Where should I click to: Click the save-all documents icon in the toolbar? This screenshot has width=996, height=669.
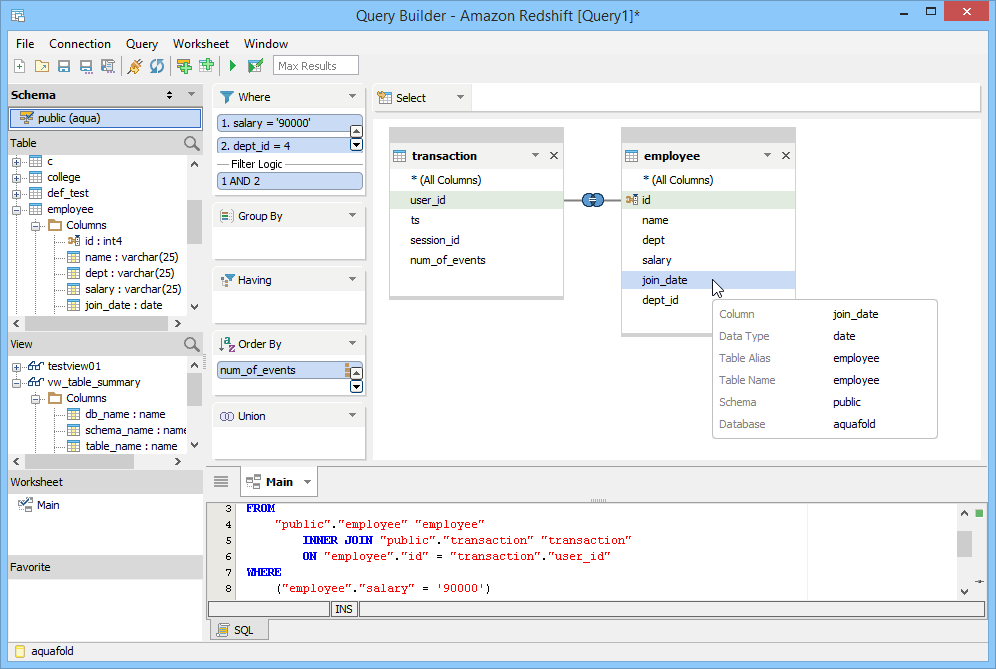coord(108,66)
